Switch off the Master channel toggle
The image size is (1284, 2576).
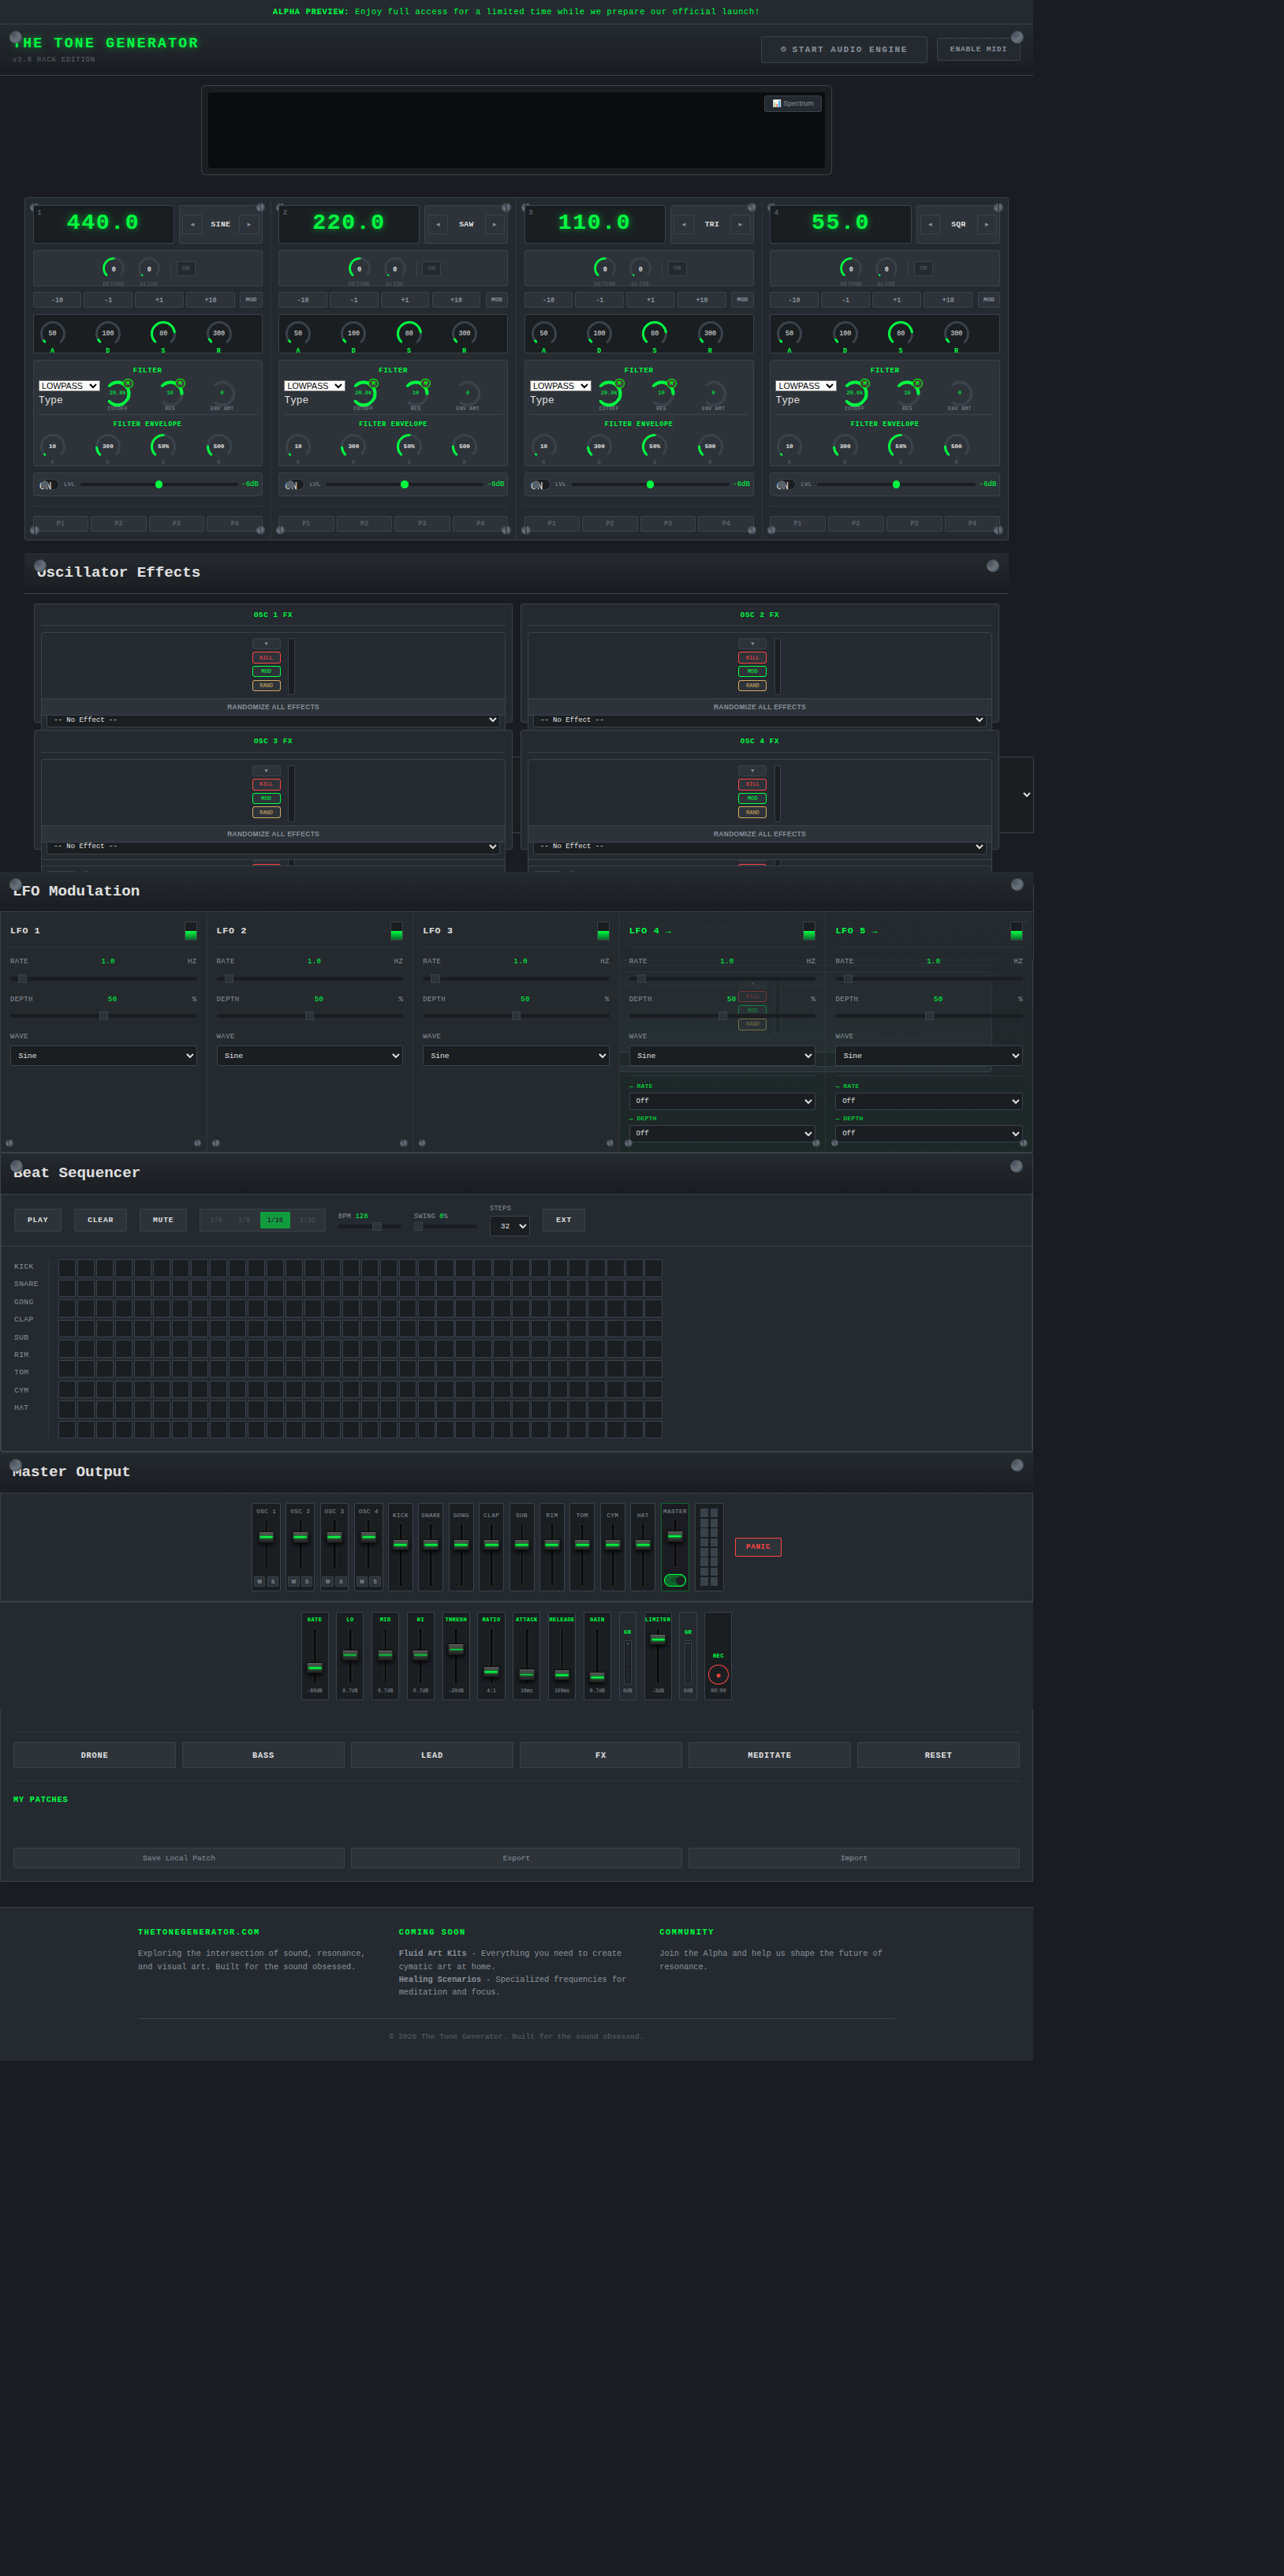click(x=675, y=1580)
